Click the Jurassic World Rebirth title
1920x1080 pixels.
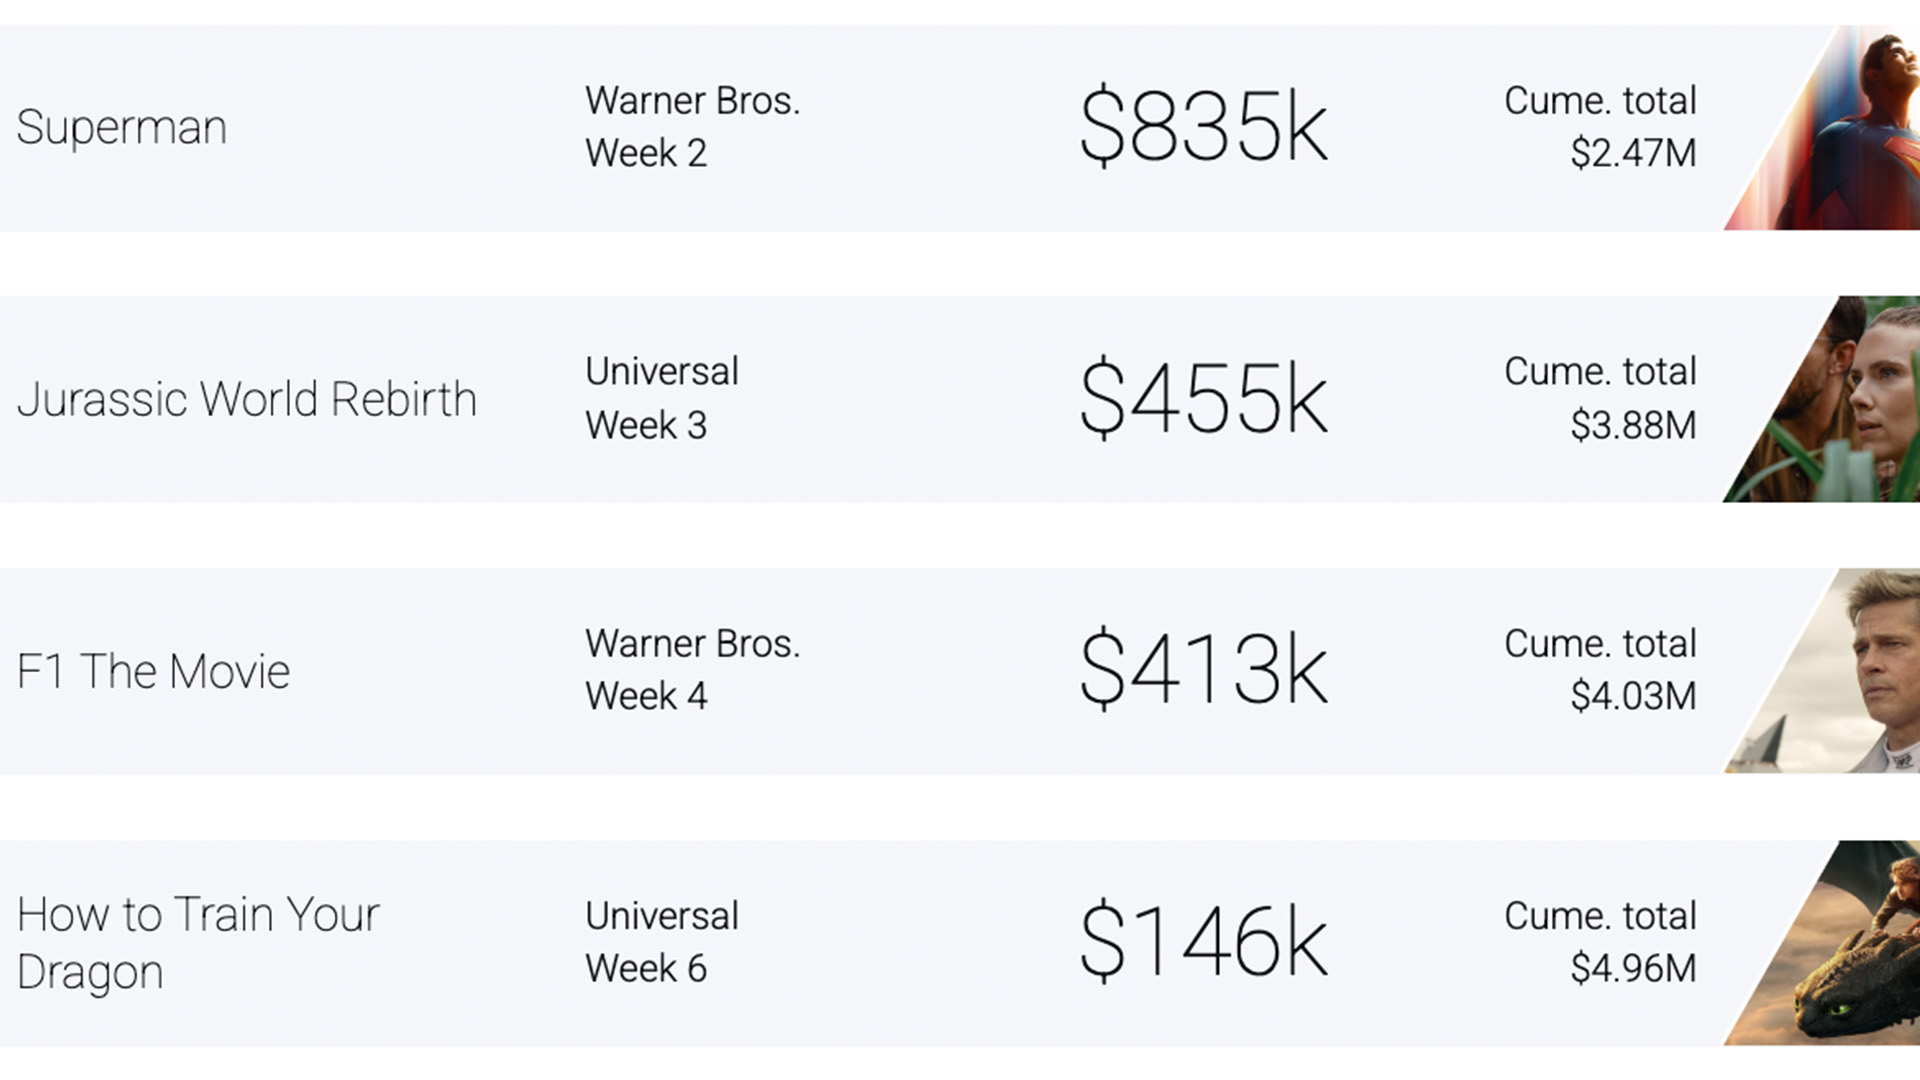coord(247,399)
